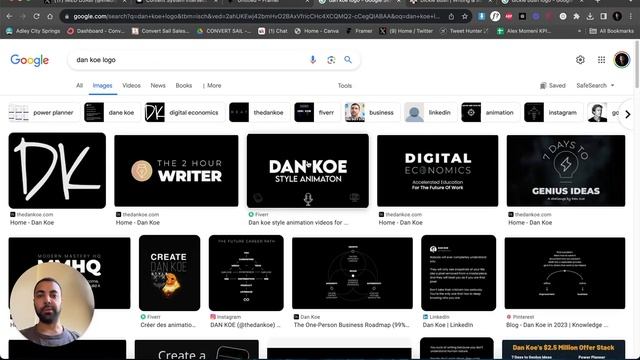Click the address bar URL
The image size is (640, 360).
point(256,16)
